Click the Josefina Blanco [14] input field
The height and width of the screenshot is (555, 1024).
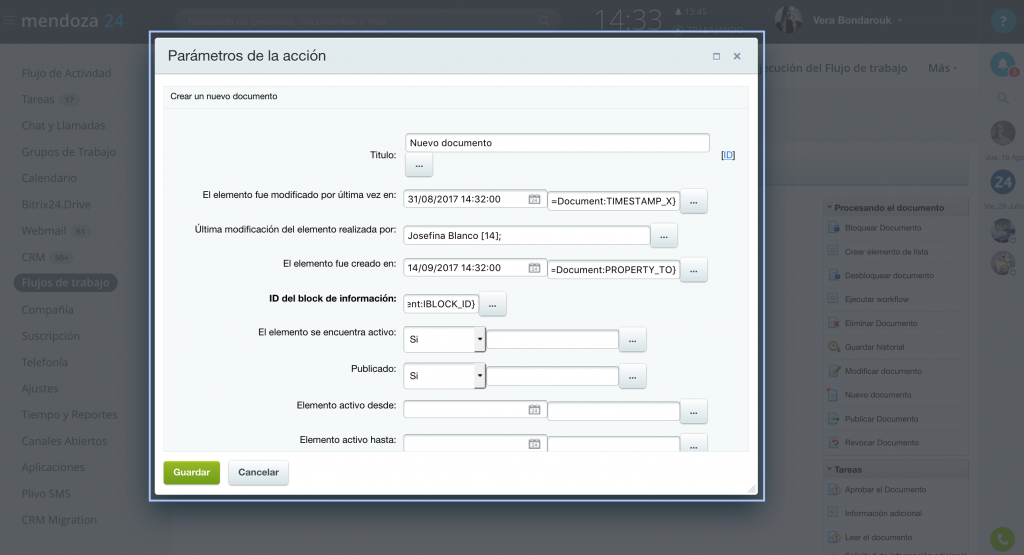(526, 236)
